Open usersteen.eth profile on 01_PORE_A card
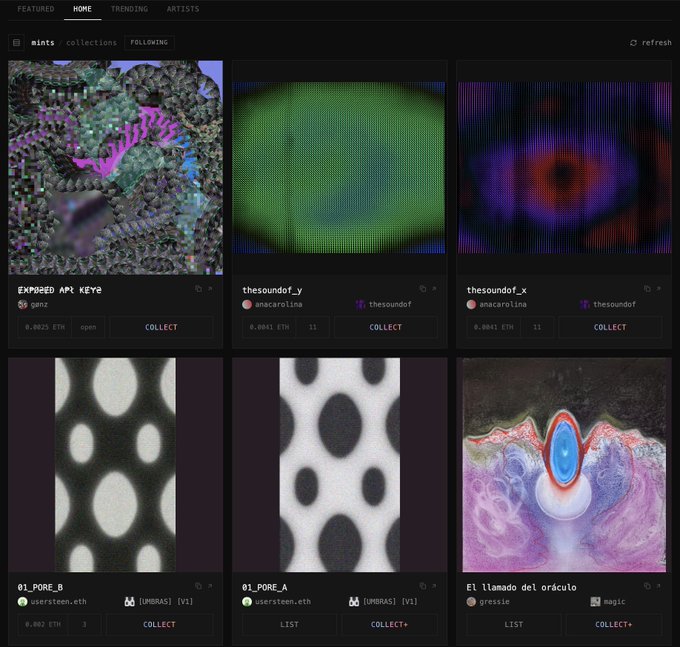The width and height of the screenshot is (680, 647). (283, 602)
